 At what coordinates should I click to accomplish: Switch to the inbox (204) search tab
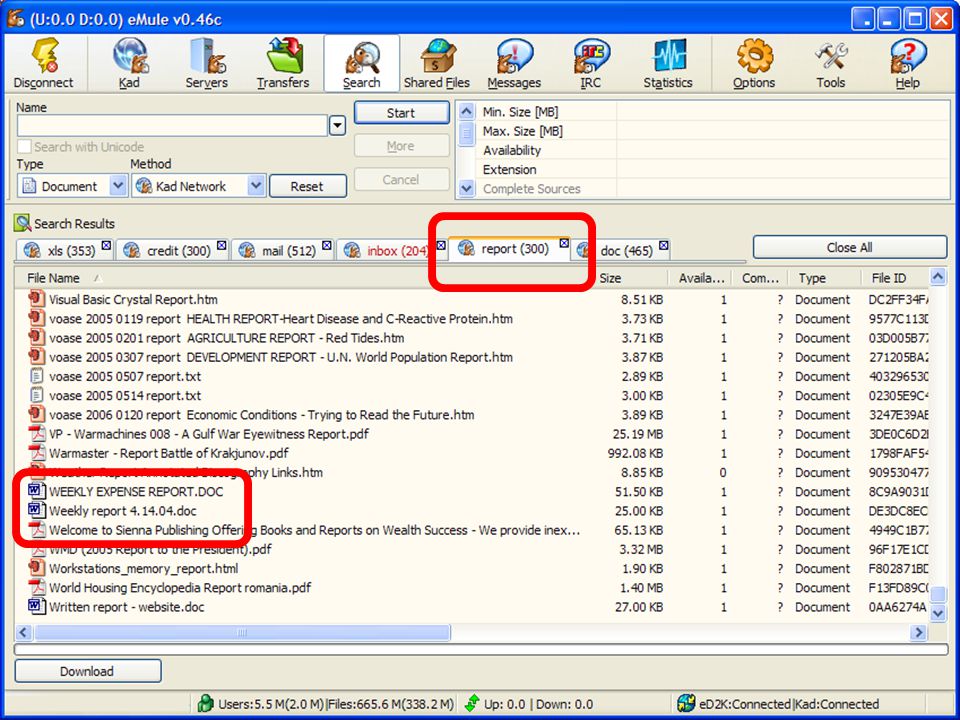392,250
